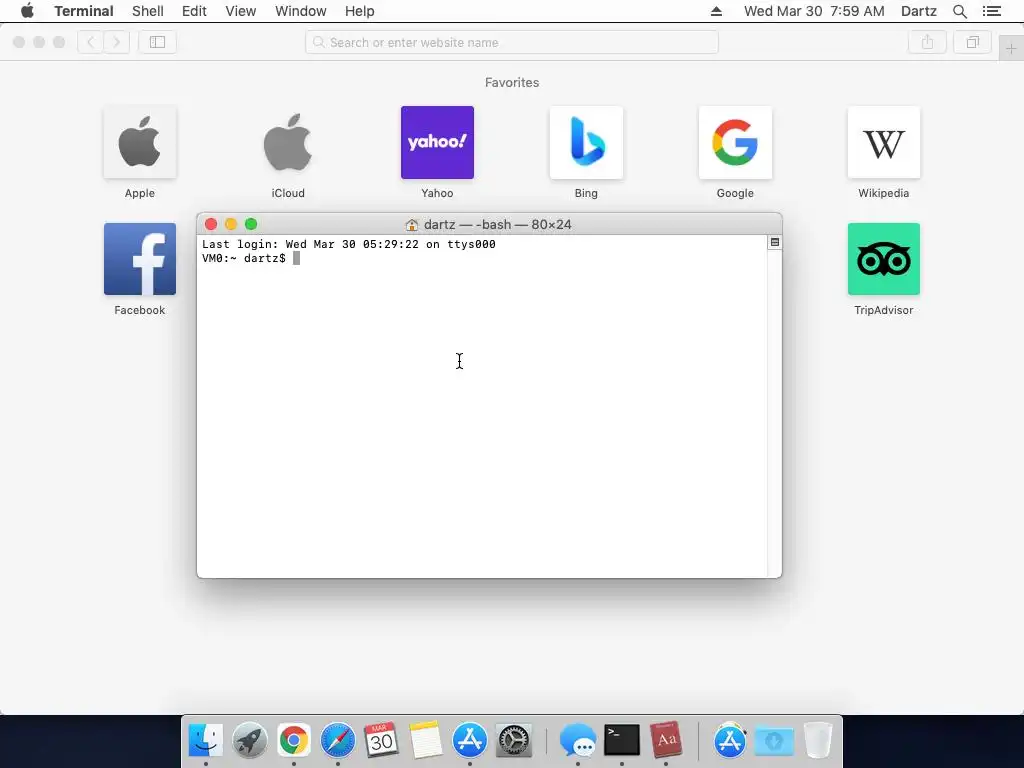1024x768 pixels.
Task: Close the Terminal window with red button
Action: [x=211, y=224]
